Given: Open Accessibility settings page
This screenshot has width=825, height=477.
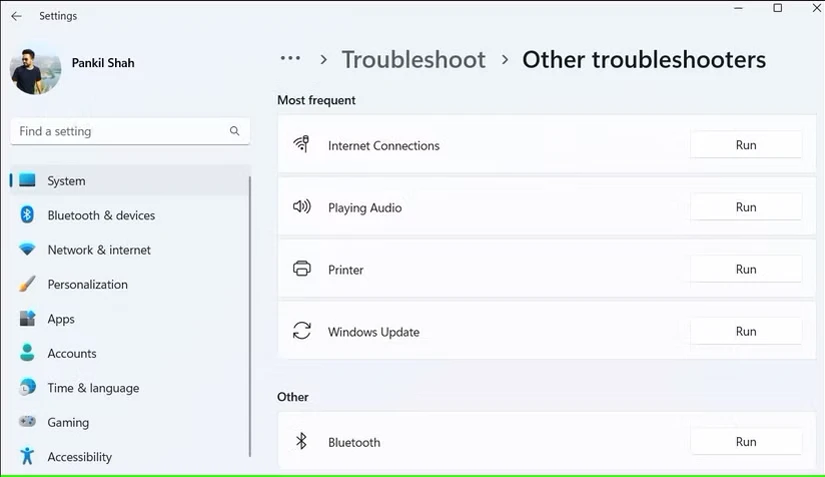Looking at the screenshot, I should (x=130, y=457).
